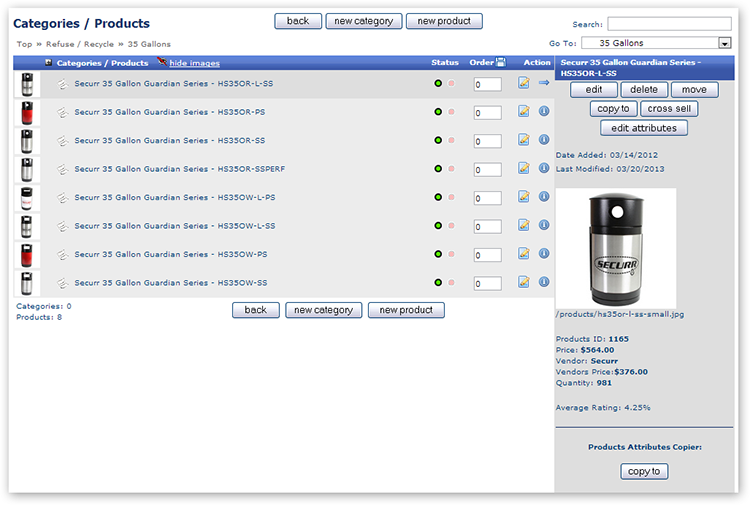
Task: Click the edit icon for HS35OW-SS row
Action: click(x=524, y=282)
